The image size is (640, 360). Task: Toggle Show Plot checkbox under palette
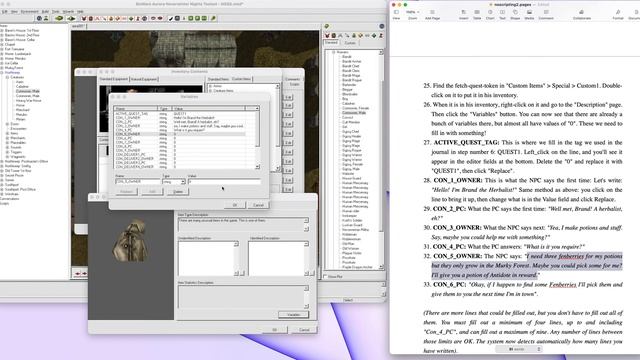coord(326,276)
